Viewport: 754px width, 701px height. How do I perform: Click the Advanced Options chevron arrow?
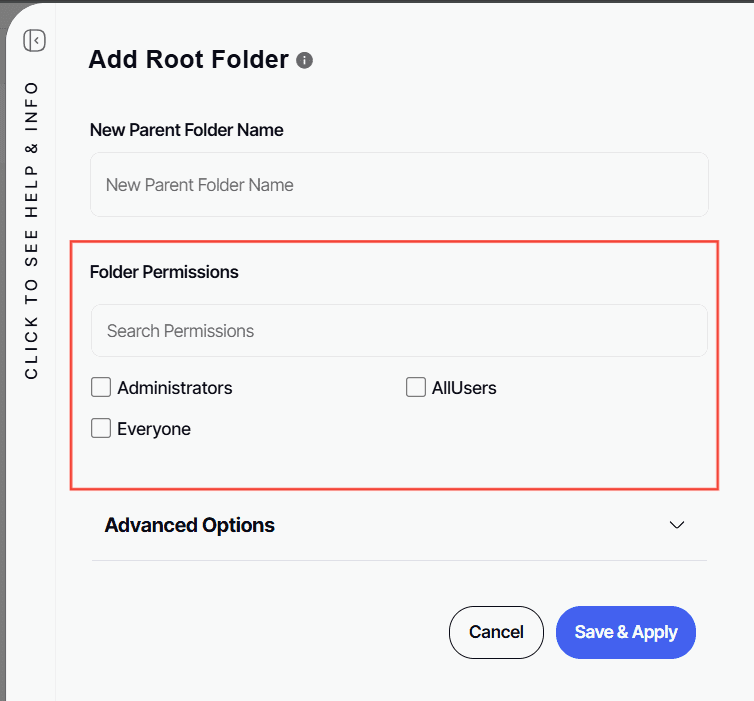click(677, 525)
